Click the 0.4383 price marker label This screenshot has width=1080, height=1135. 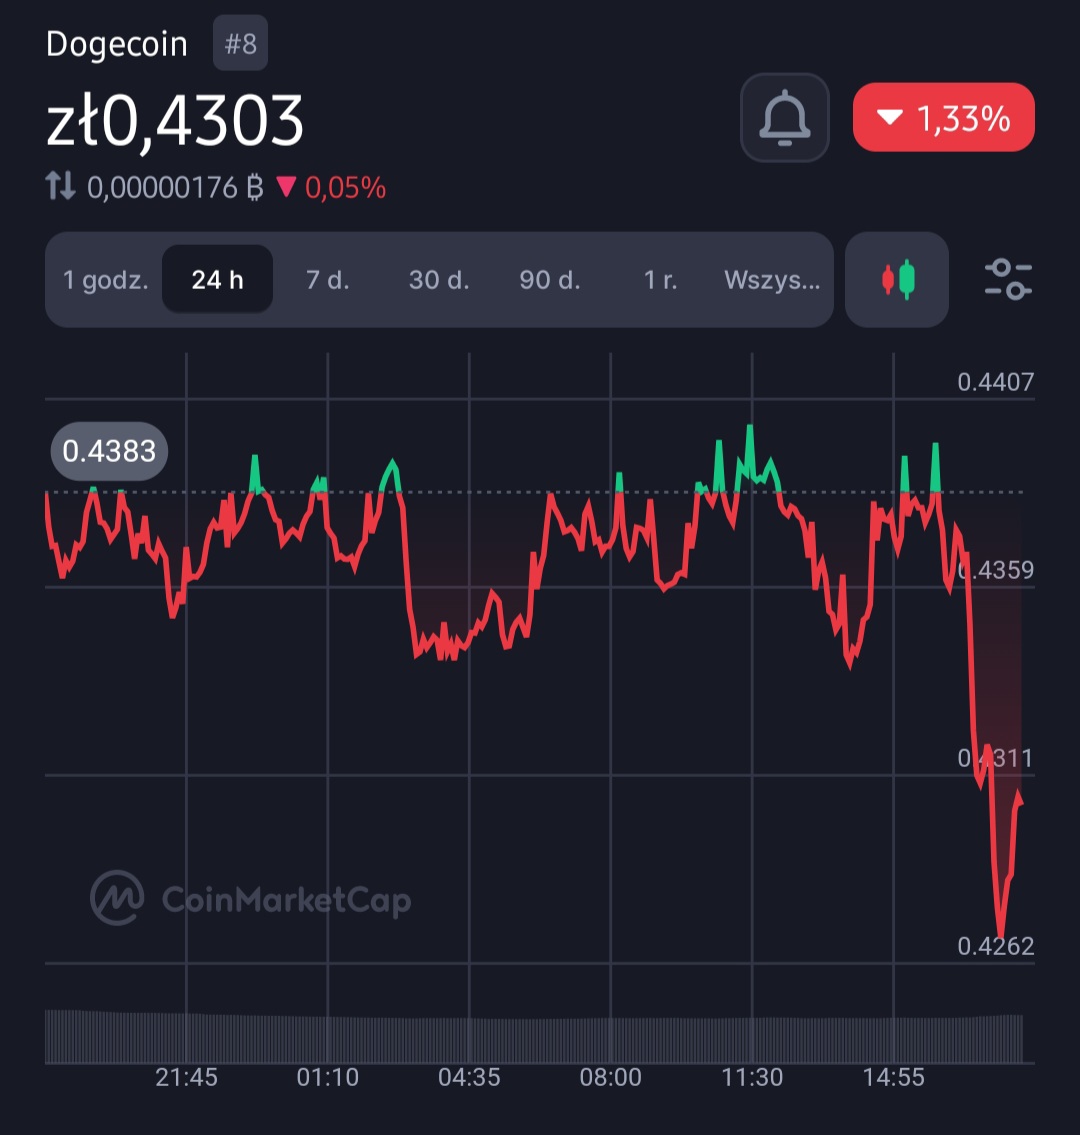click(x=110, y=451)
